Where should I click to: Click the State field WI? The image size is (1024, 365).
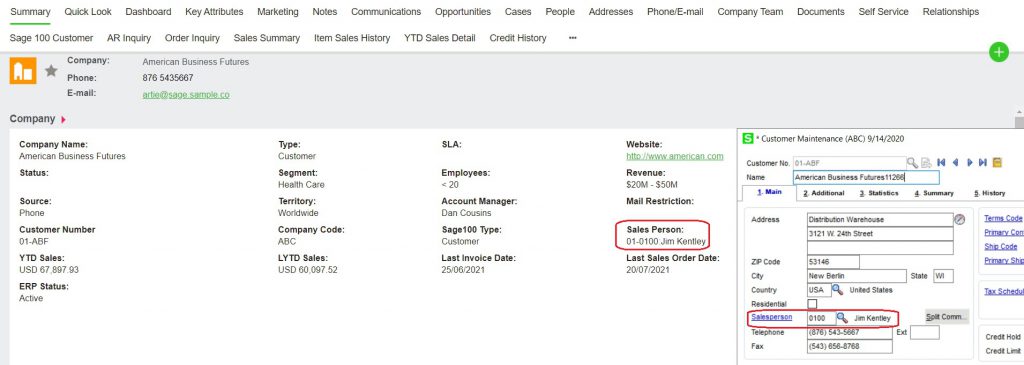(943, 276)
